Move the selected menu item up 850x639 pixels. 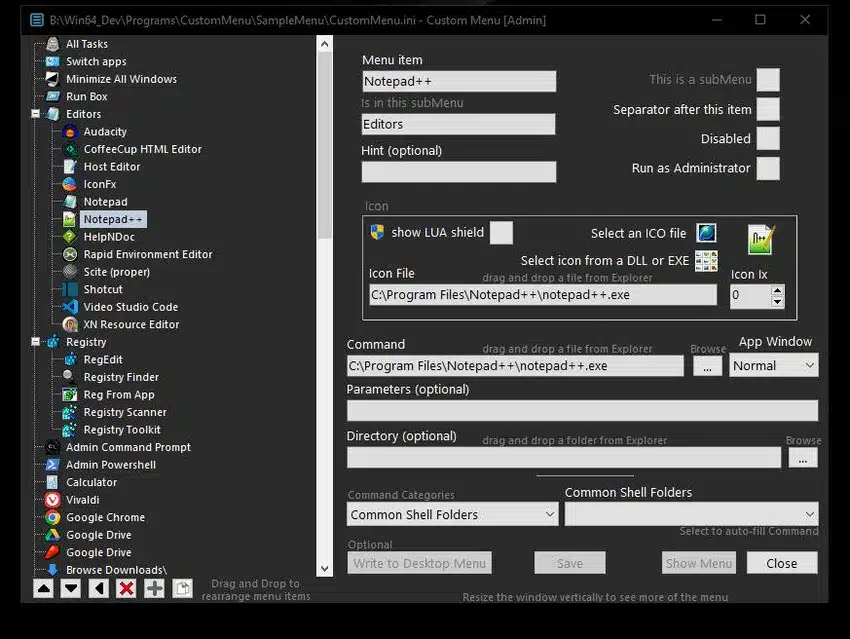tap(42, 589)
